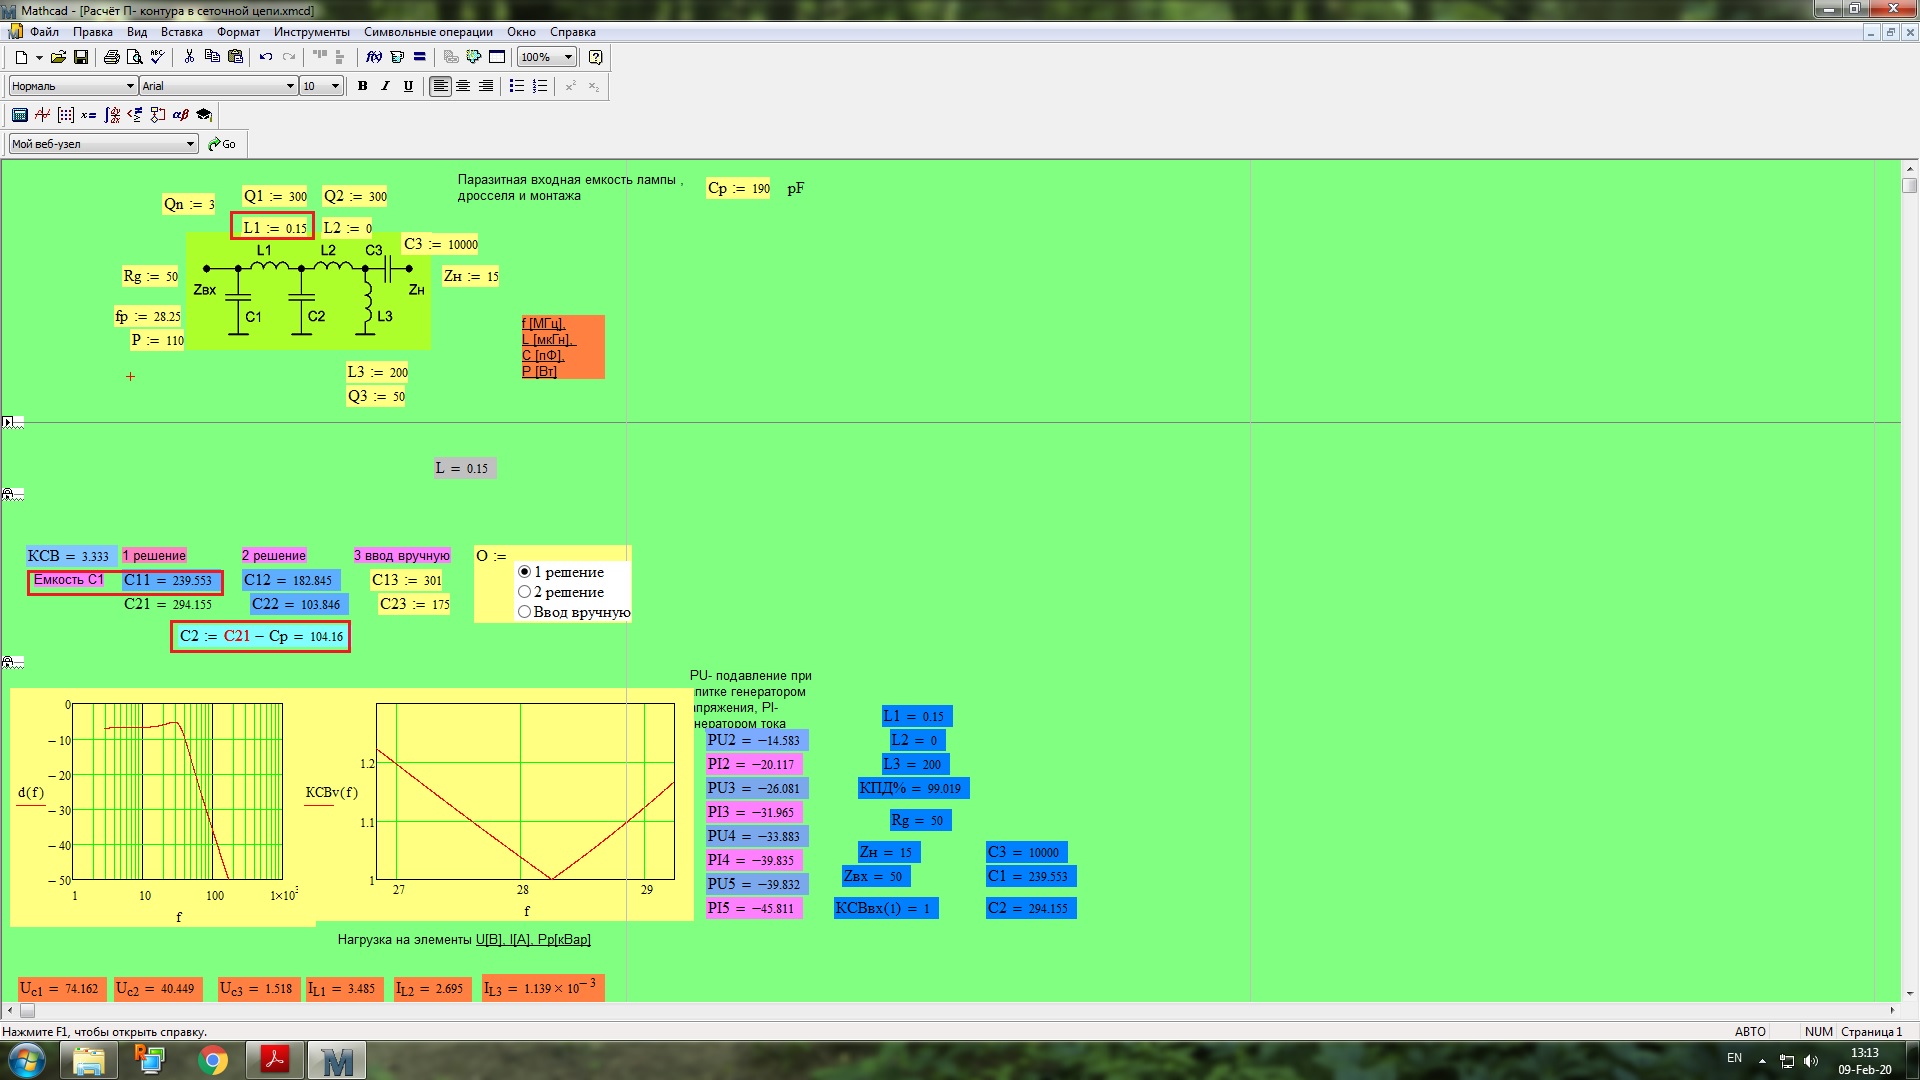Insert bulleted list
Viewport: 1920px width, 1080px height.
click(x=517, y=86)
